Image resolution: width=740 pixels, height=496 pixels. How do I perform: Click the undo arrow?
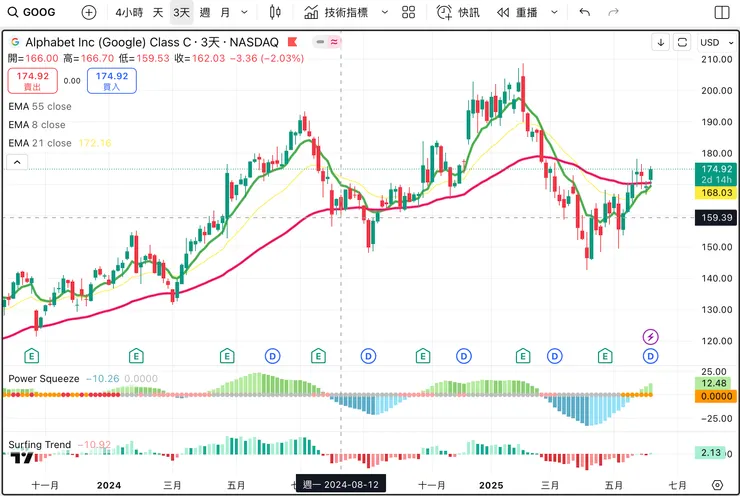tap(584, 12)
